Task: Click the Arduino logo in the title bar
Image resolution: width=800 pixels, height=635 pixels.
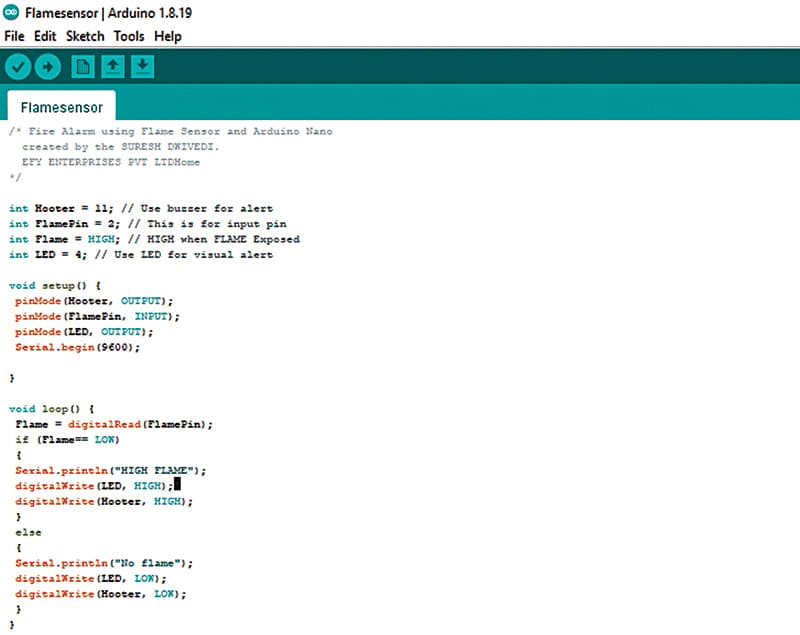Action: click(12, 12)
